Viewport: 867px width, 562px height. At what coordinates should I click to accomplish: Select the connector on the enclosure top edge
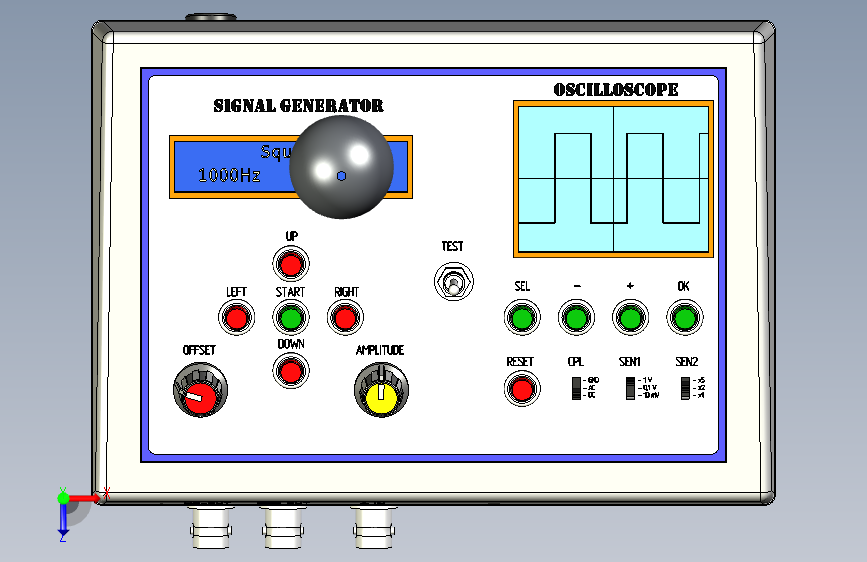pos(211,18)
